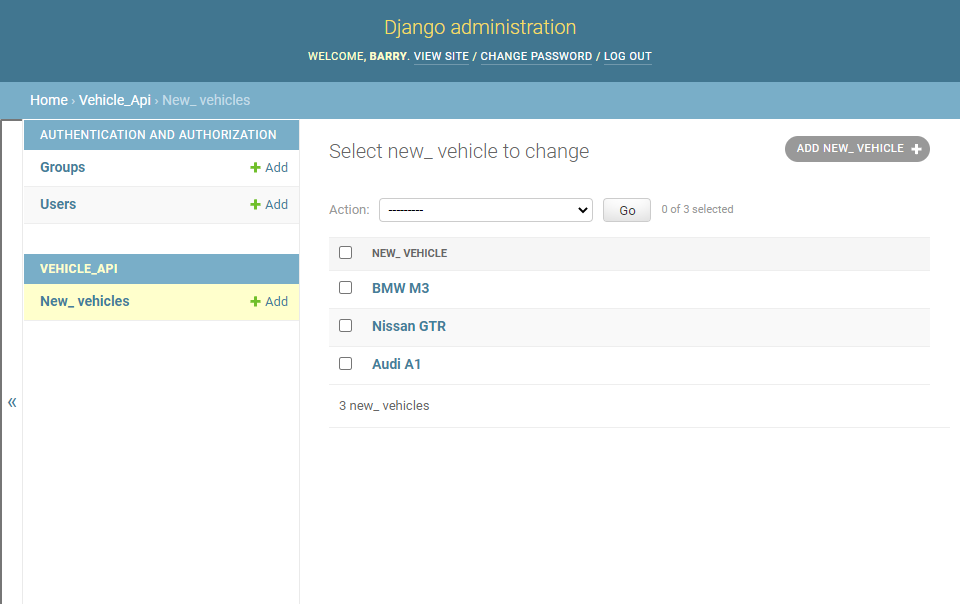Log out via the header link

point(628,56)
